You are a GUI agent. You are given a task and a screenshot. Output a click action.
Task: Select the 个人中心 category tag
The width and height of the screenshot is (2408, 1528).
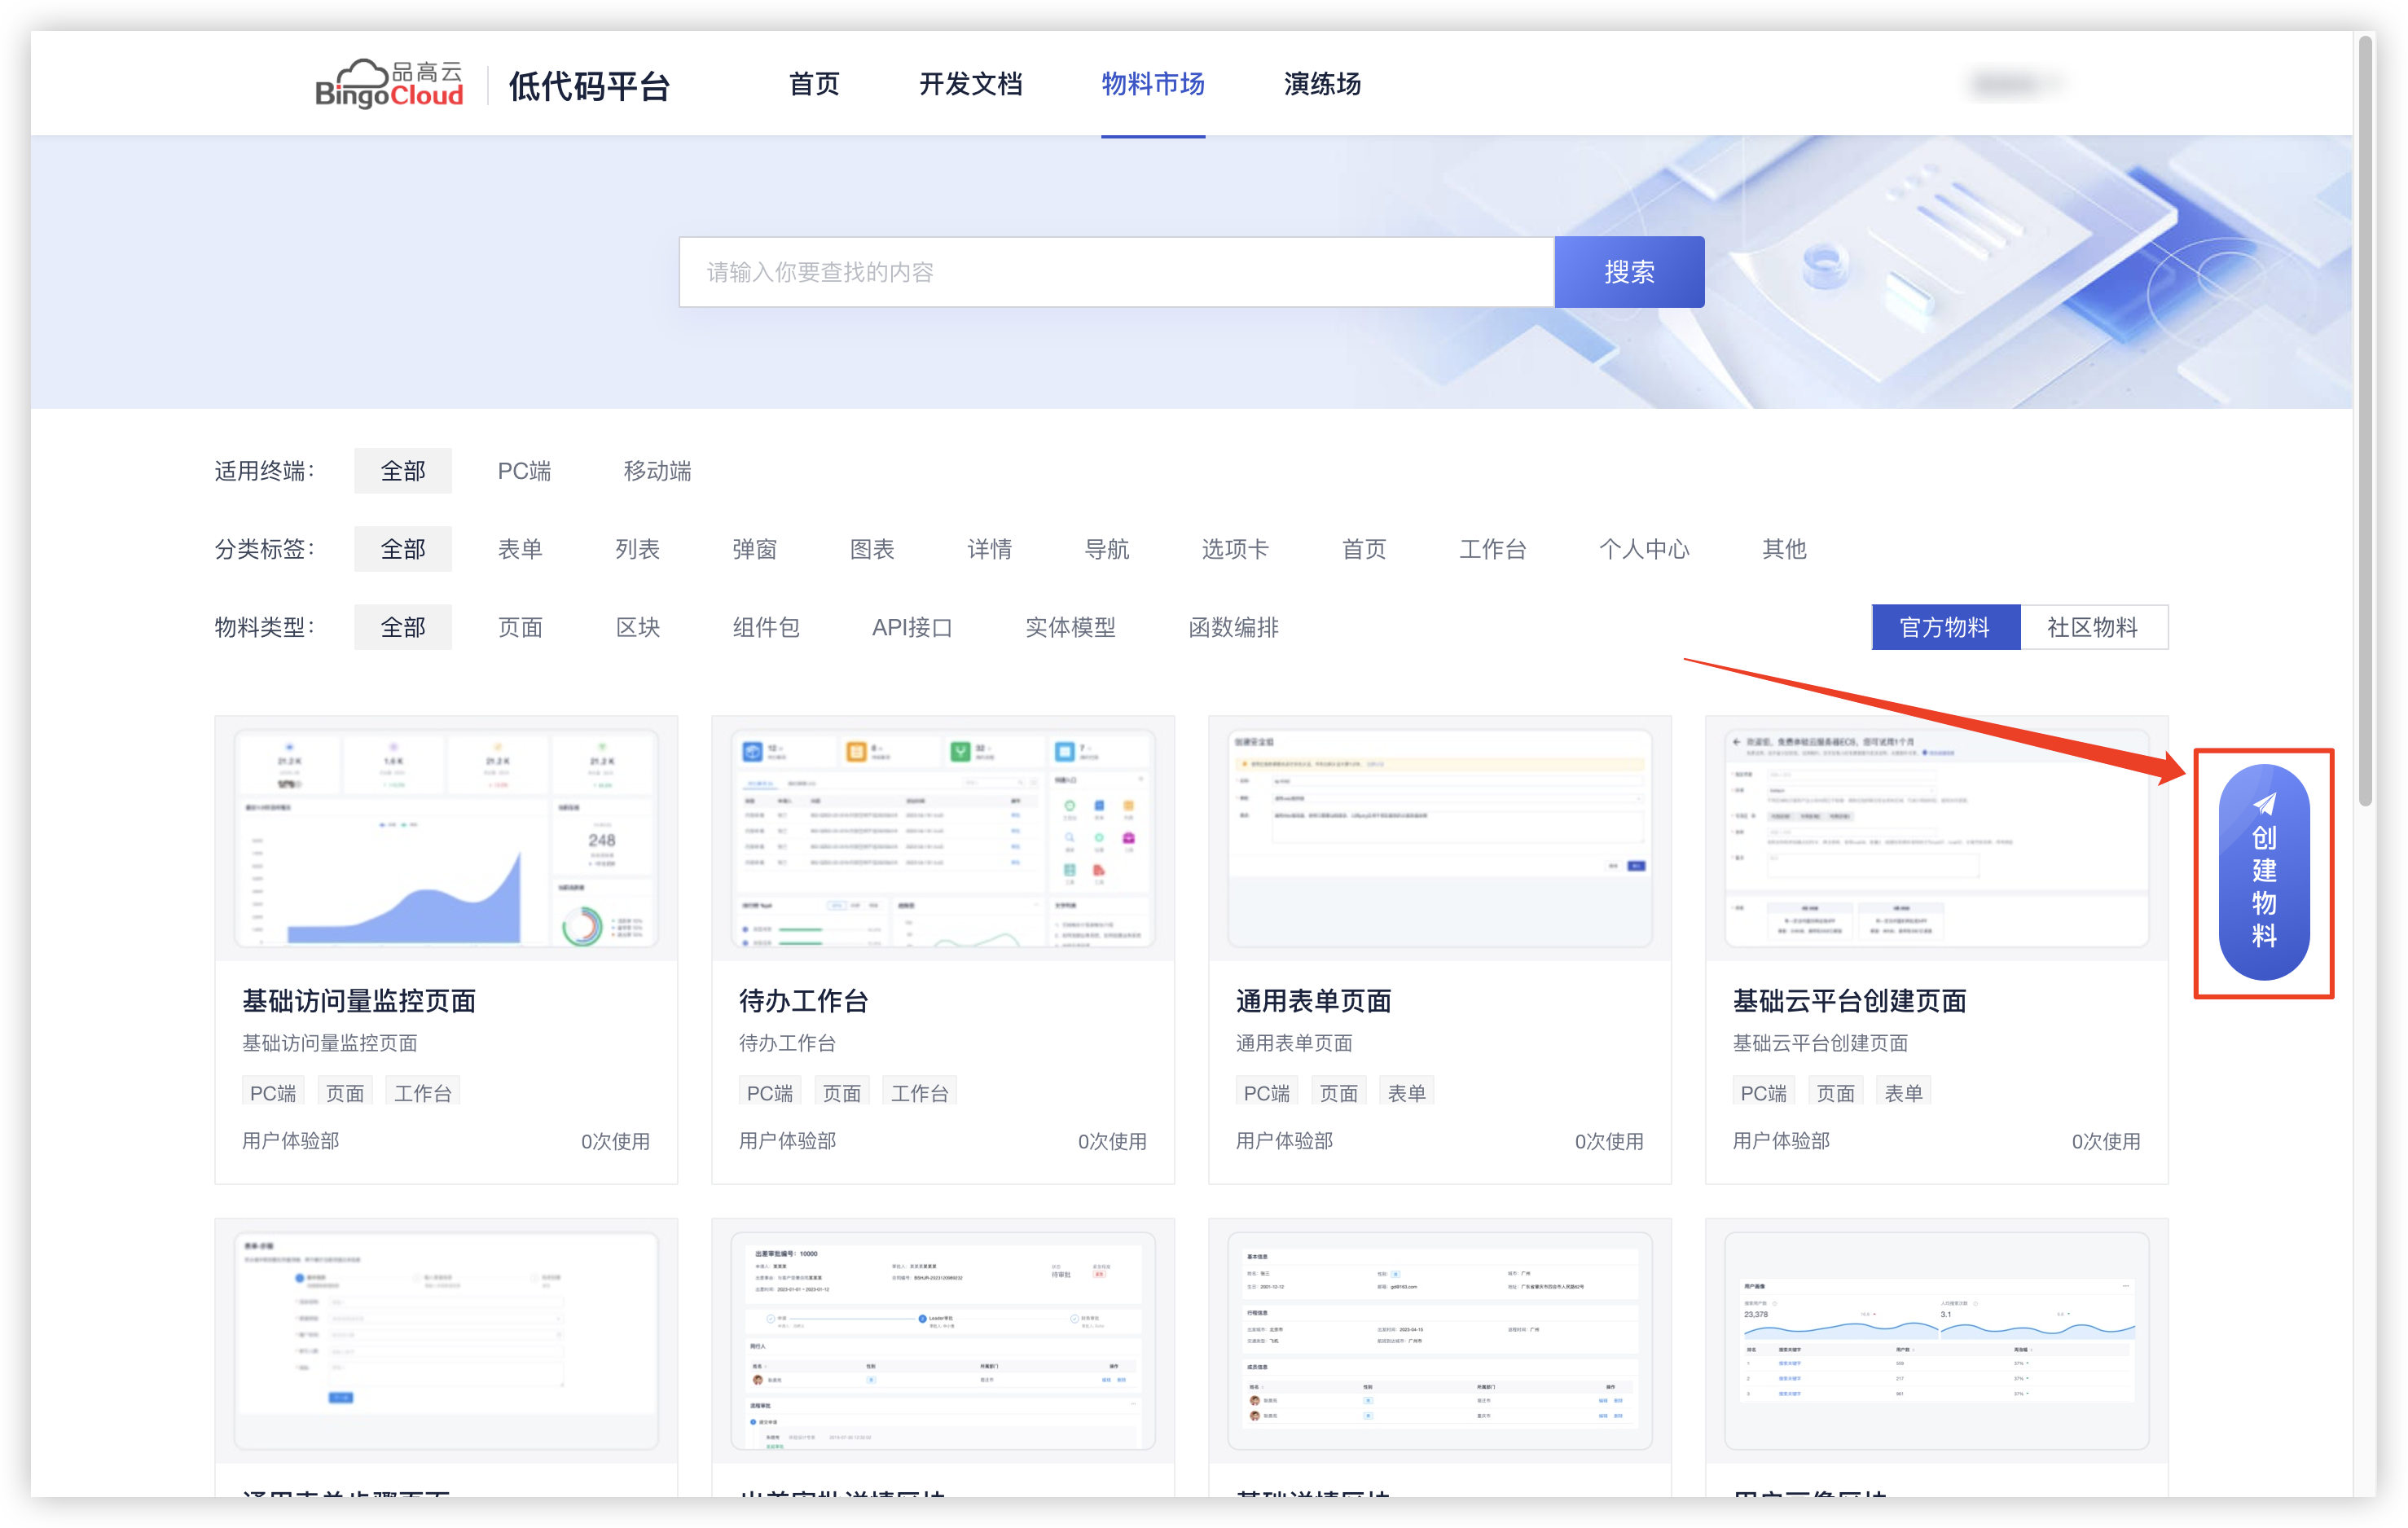pyautogui.click(x=1643, y=549)
